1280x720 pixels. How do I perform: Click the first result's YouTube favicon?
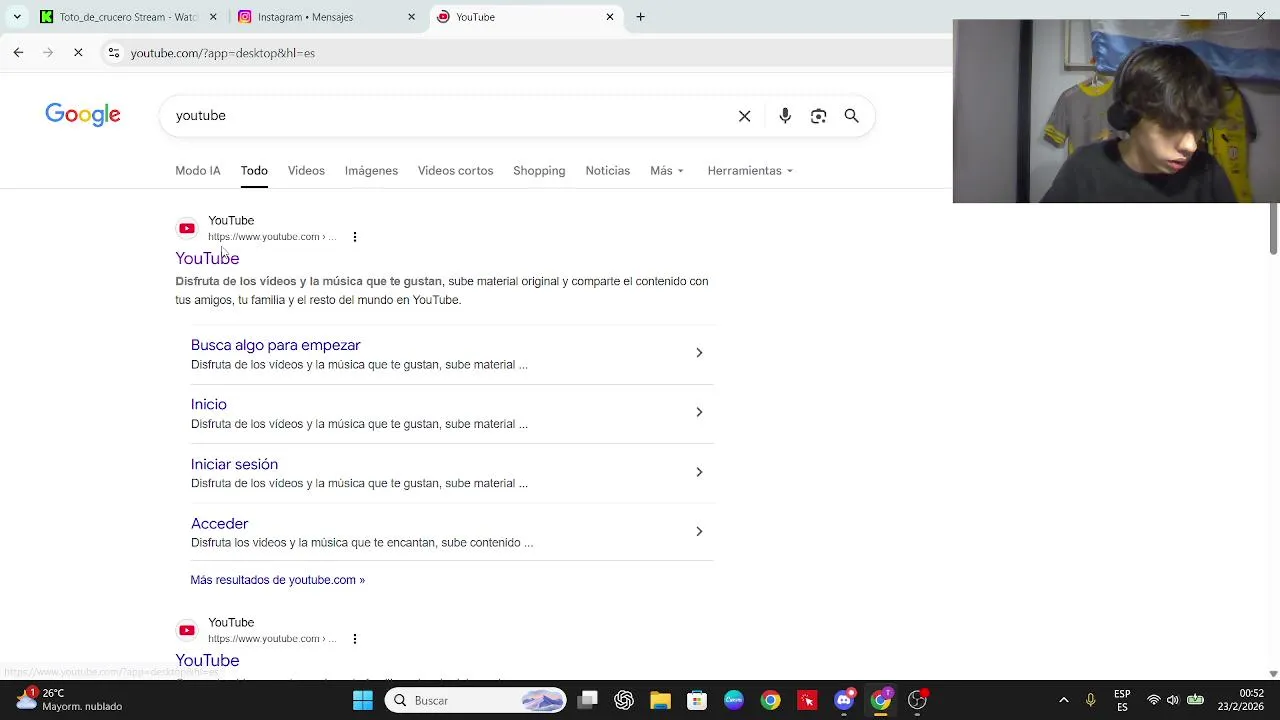[187, 228]
